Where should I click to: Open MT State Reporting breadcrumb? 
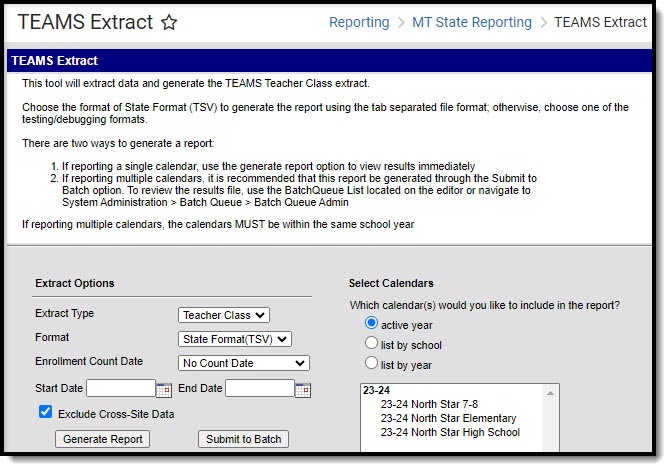pyautogui.click(x=472, y=22)
